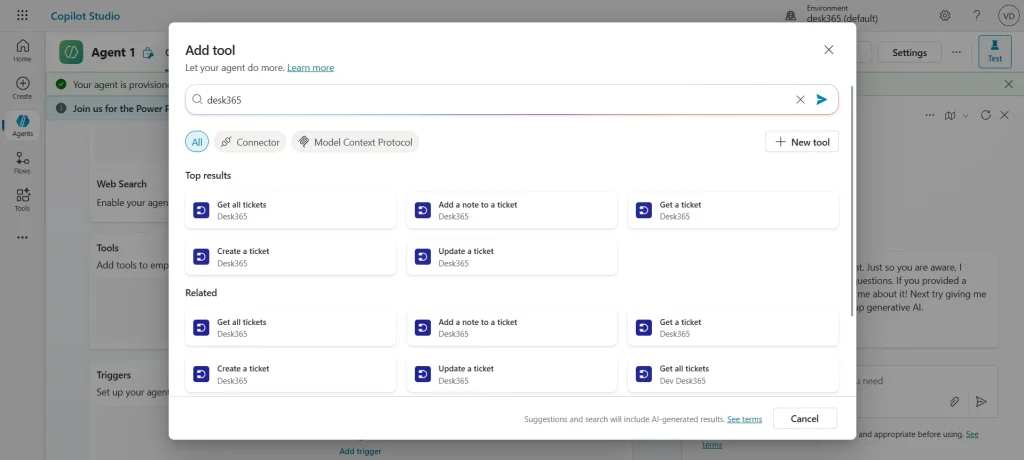Open test panel more options ellipsis
This screenshot has width=1024, height=460.
[929, 115]
